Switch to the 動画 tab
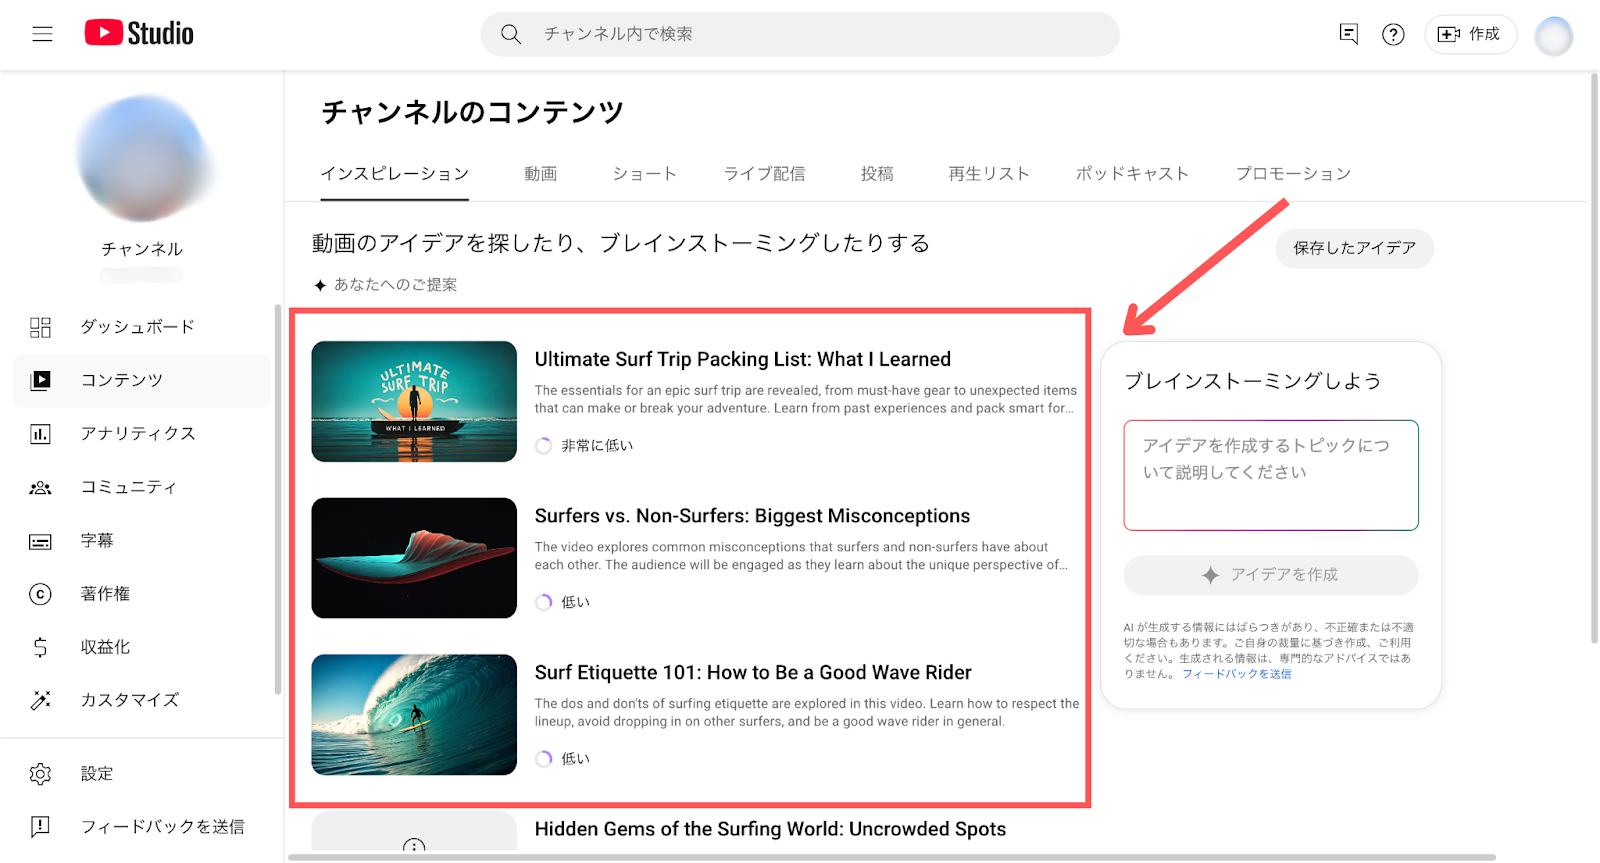The height and width of the screenshot is (863, 1600). pos(541,174)
